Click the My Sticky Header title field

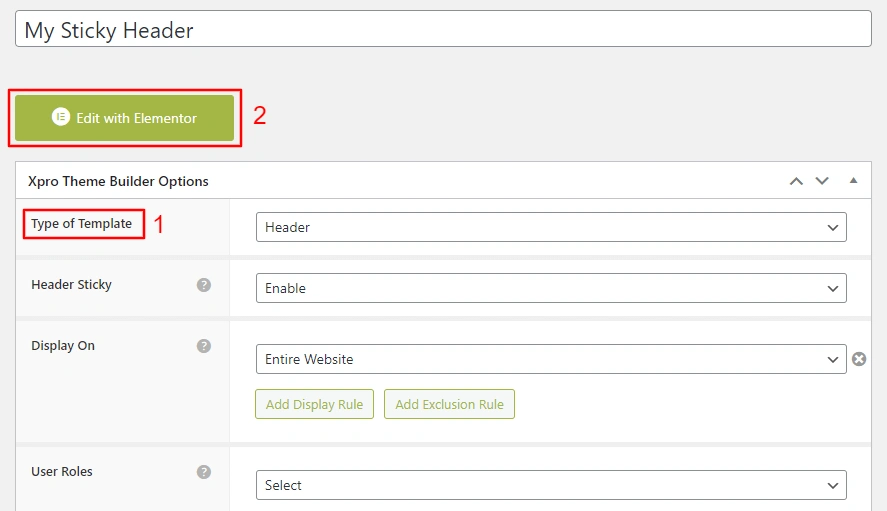(x=443, y=30)
